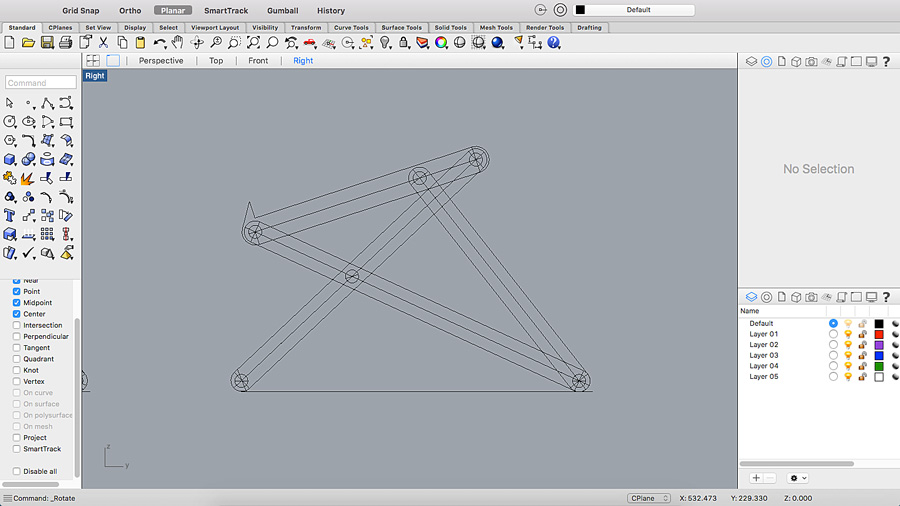
Task: Switch to the Perspective viewport tab
Action: point(161,60)
